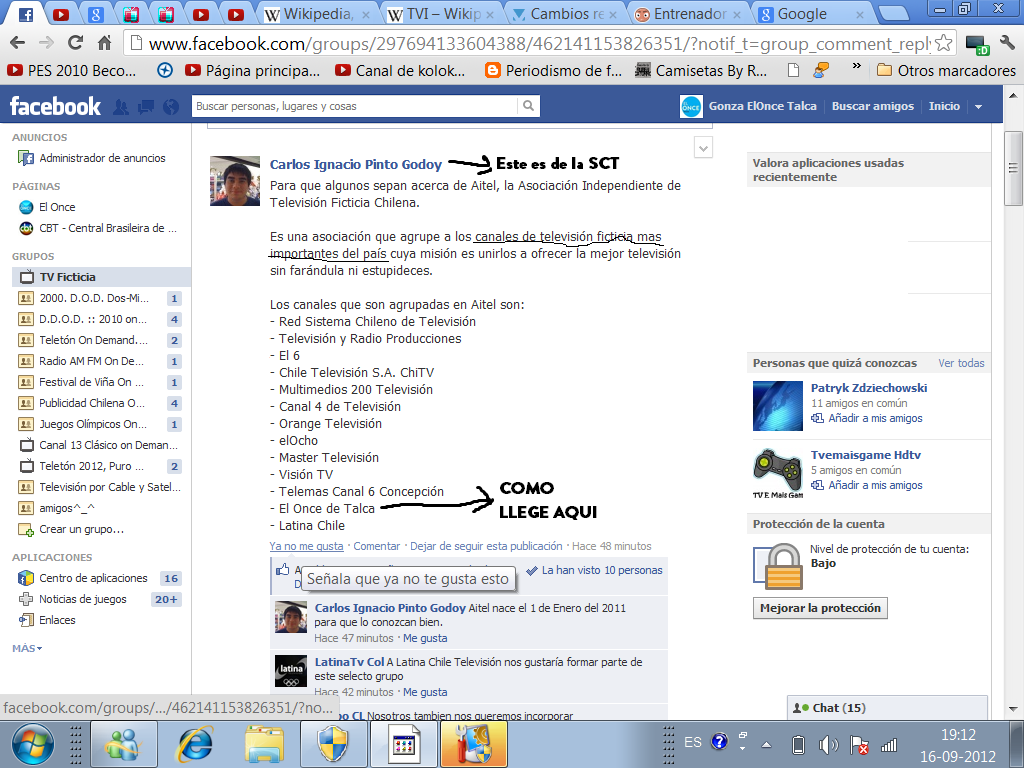Click the volume speaker tray icon
Image resolution: width=1024 pixels, height=768 pixels.
click(828, 744)
